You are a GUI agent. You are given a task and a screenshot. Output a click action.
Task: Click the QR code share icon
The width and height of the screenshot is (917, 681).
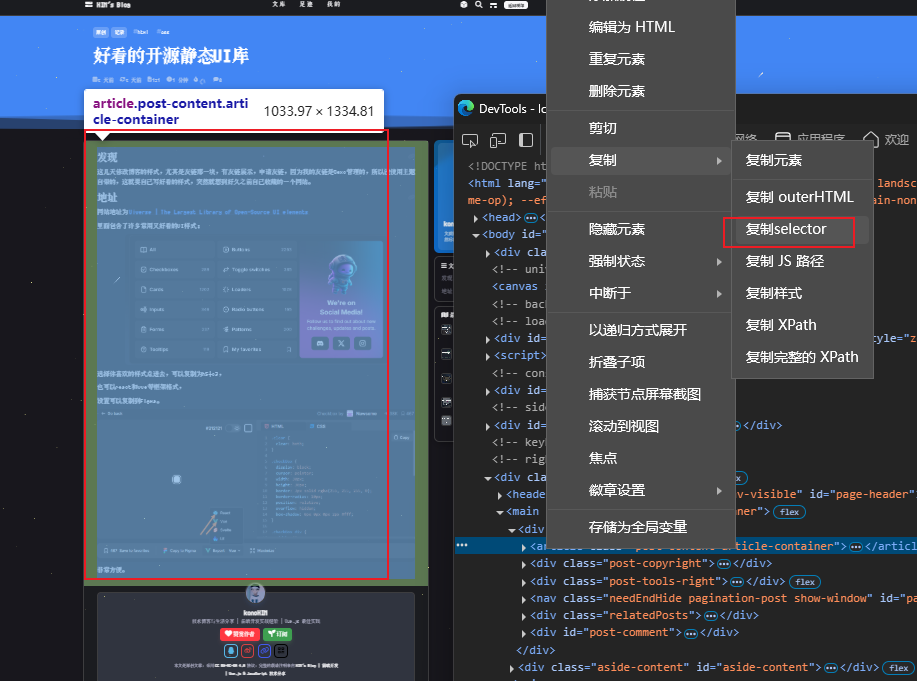click(x=281, y=651)
